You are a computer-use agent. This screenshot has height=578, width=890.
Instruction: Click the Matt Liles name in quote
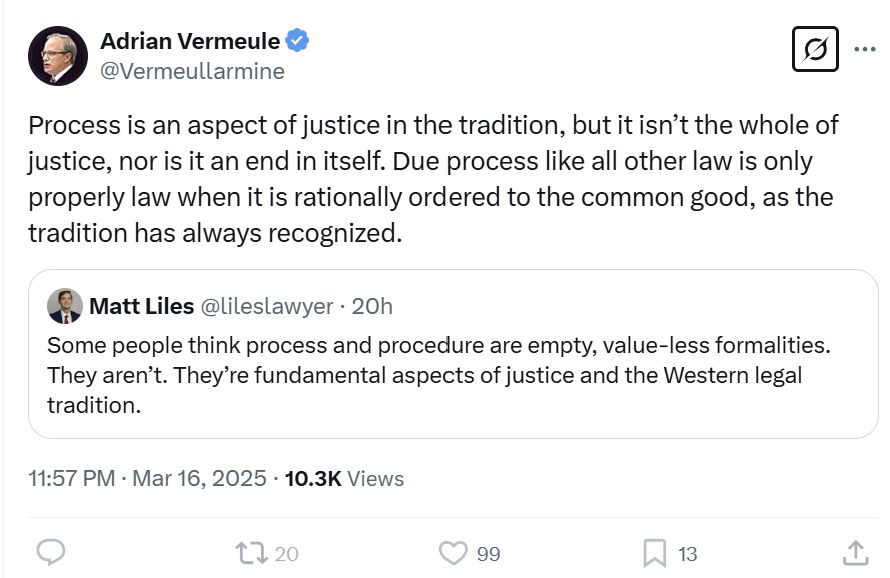tap(141, 306)
